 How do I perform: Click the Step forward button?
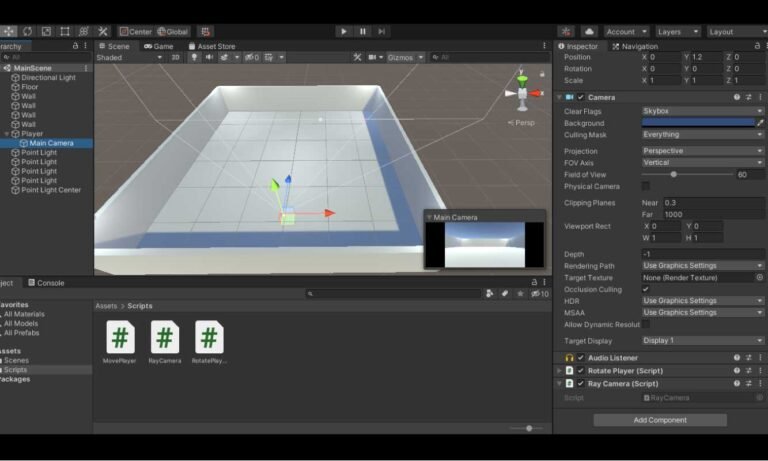[x=381, y=31]
